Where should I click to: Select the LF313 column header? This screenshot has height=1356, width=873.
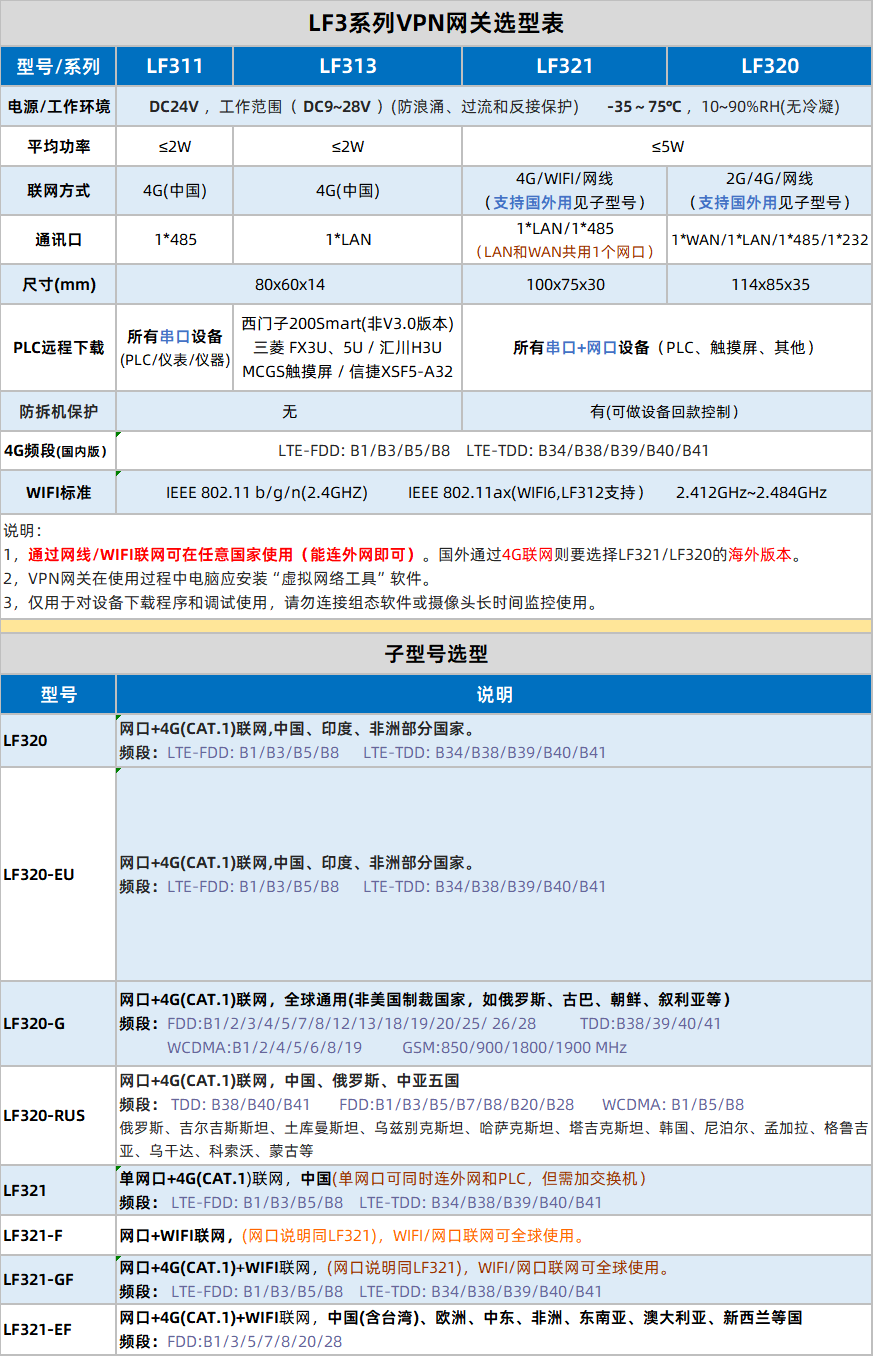pyautogui.click(x=347, y=66)
